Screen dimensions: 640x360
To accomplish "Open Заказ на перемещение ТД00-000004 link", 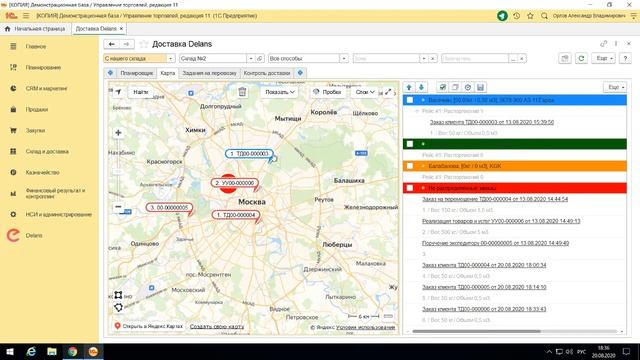I will 495,199.
